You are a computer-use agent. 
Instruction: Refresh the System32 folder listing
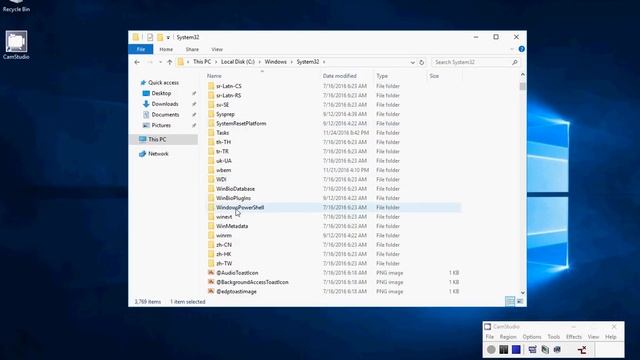pyautogui.click(x=422, y=62)
